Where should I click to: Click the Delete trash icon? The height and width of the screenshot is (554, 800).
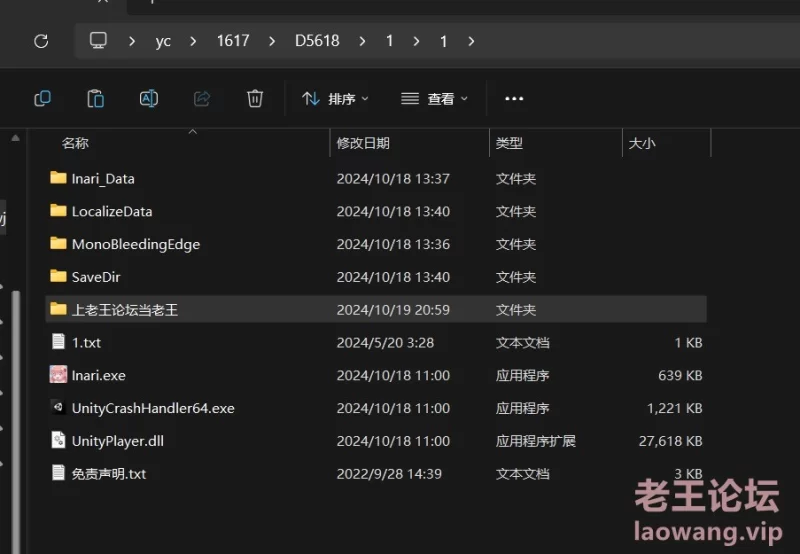255,98
